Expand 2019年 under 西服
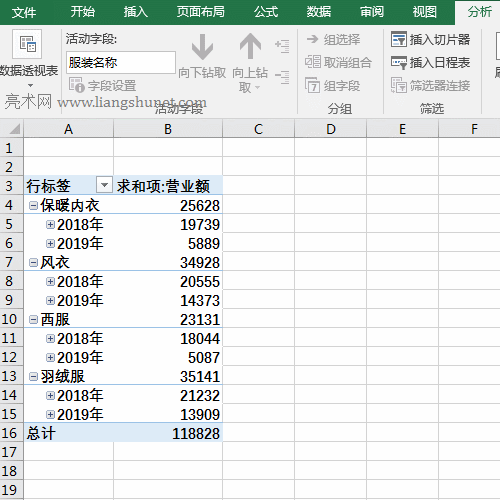 pos(50,358)
